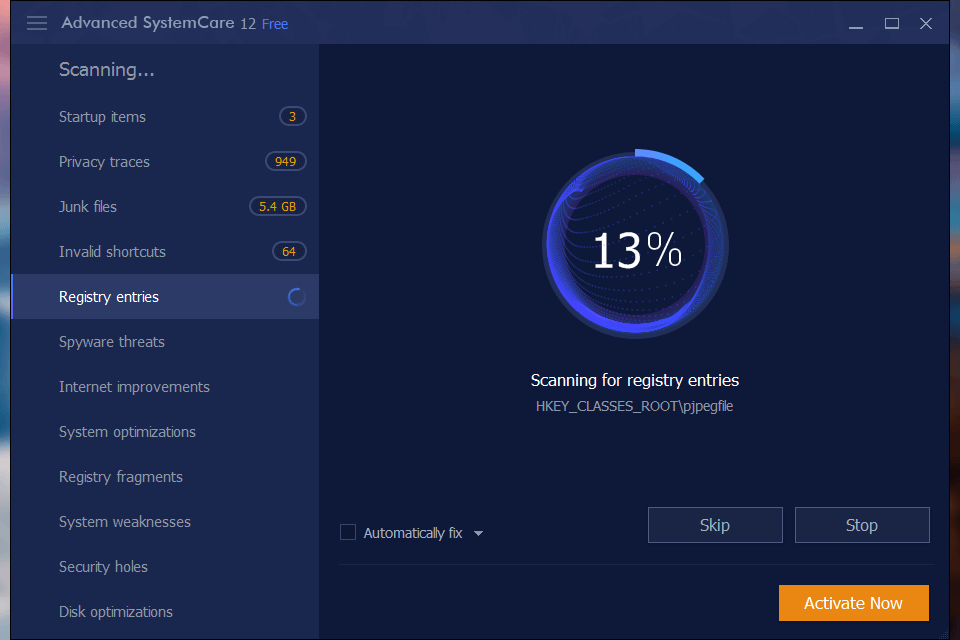
Task: Select System optimizations in the list
Action: pyautogui.click(x=127, y=431)
